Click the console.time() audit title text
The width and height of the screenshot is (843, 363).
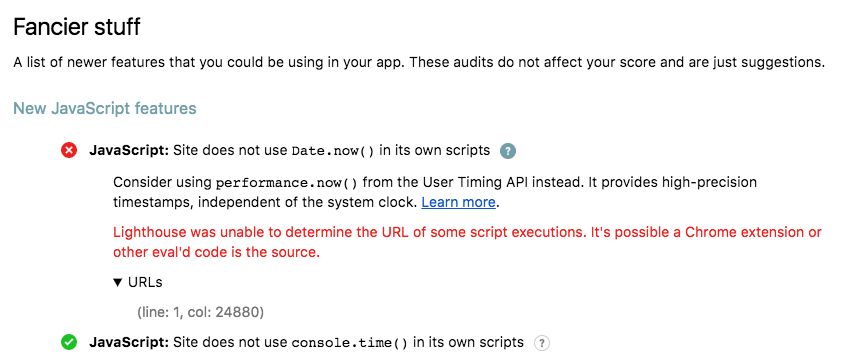(x=306, y=342)
